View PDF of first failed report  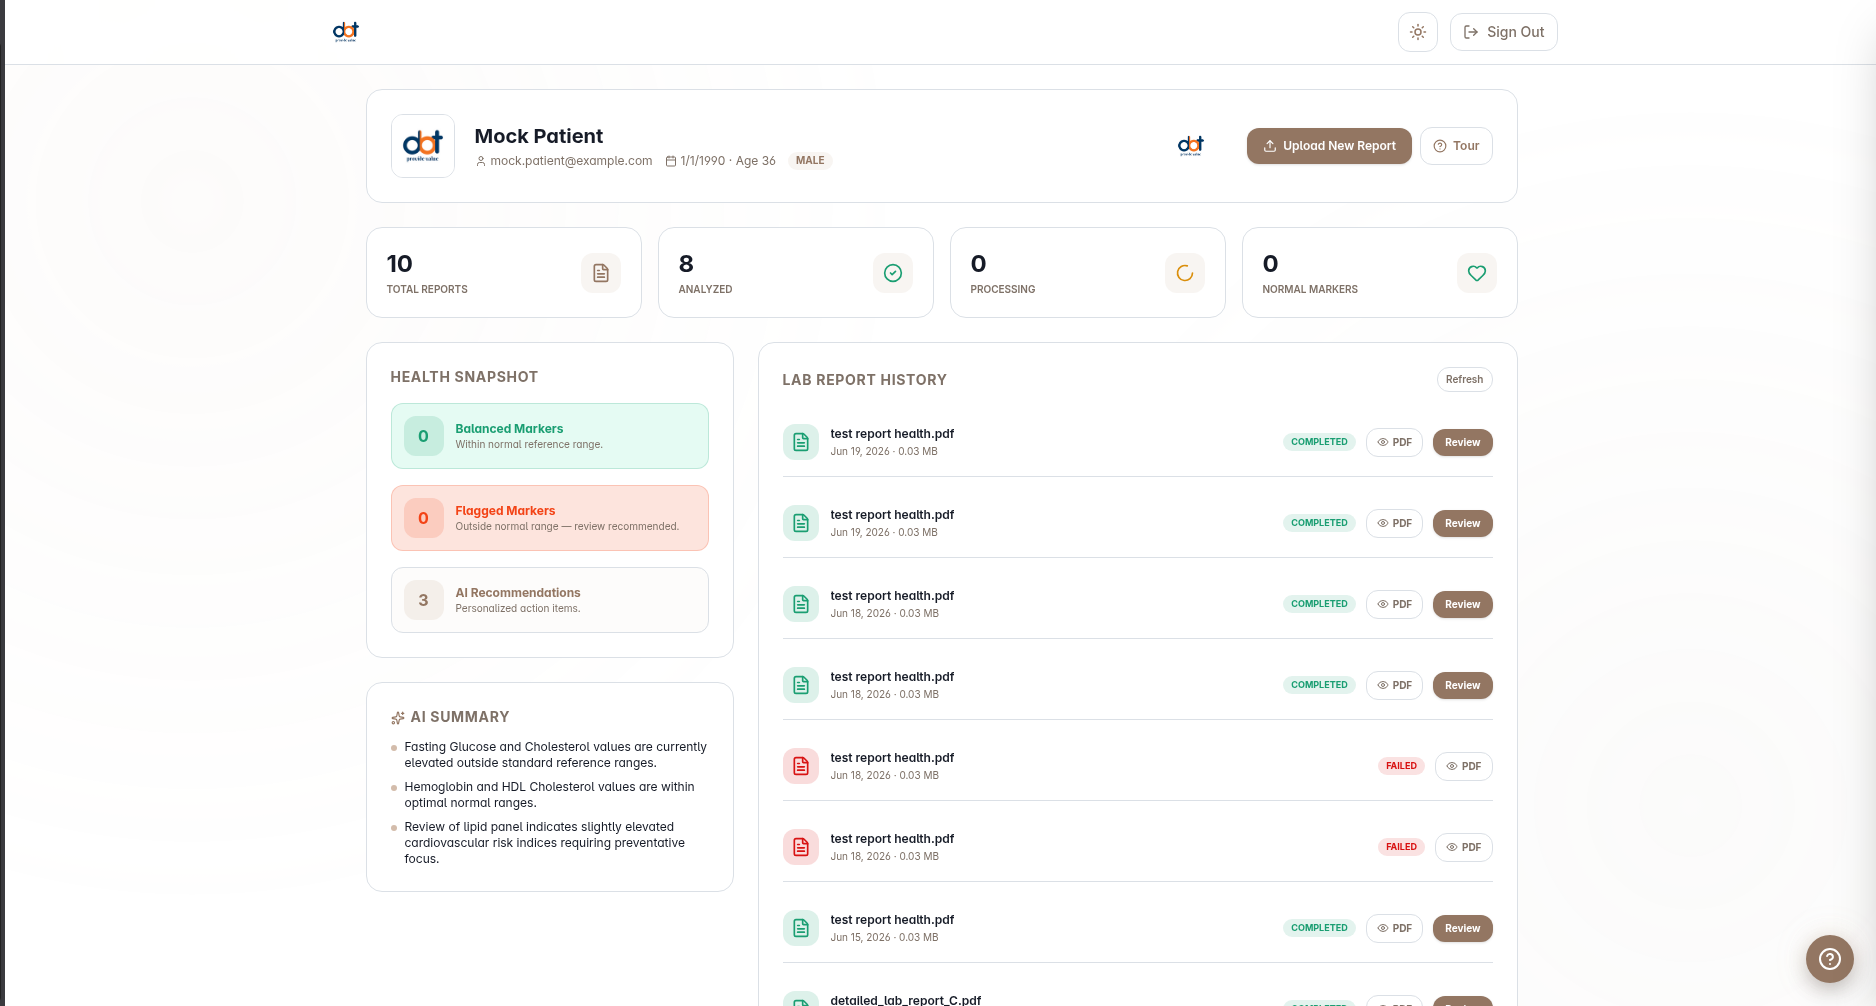tap(1464, 766)
